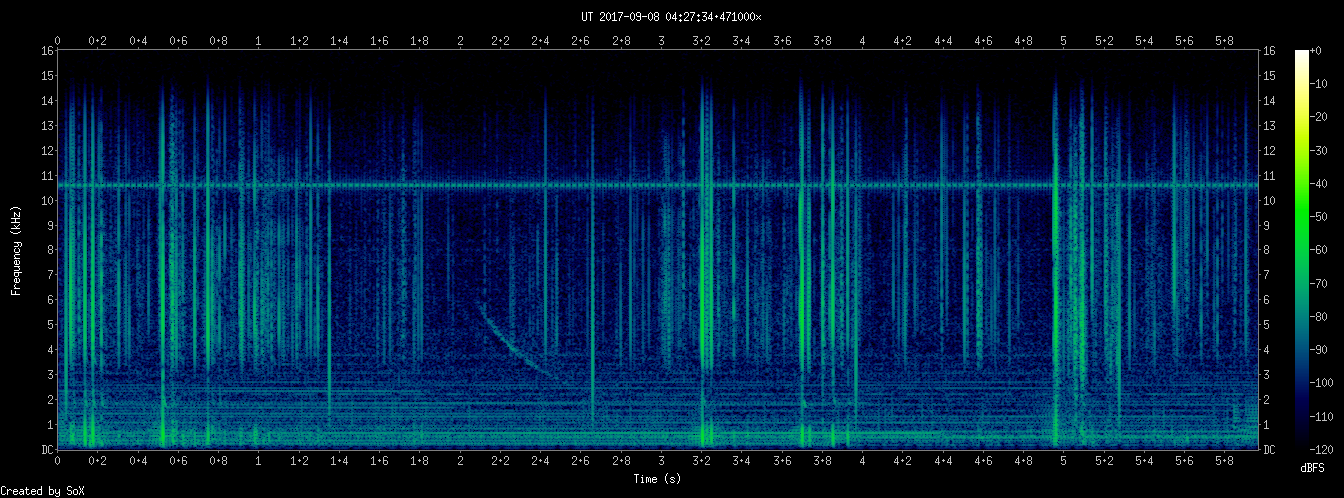Select the '-10' value on the dBFS scale
This screenshot has height=498, width=1344.
[1318, 84]
